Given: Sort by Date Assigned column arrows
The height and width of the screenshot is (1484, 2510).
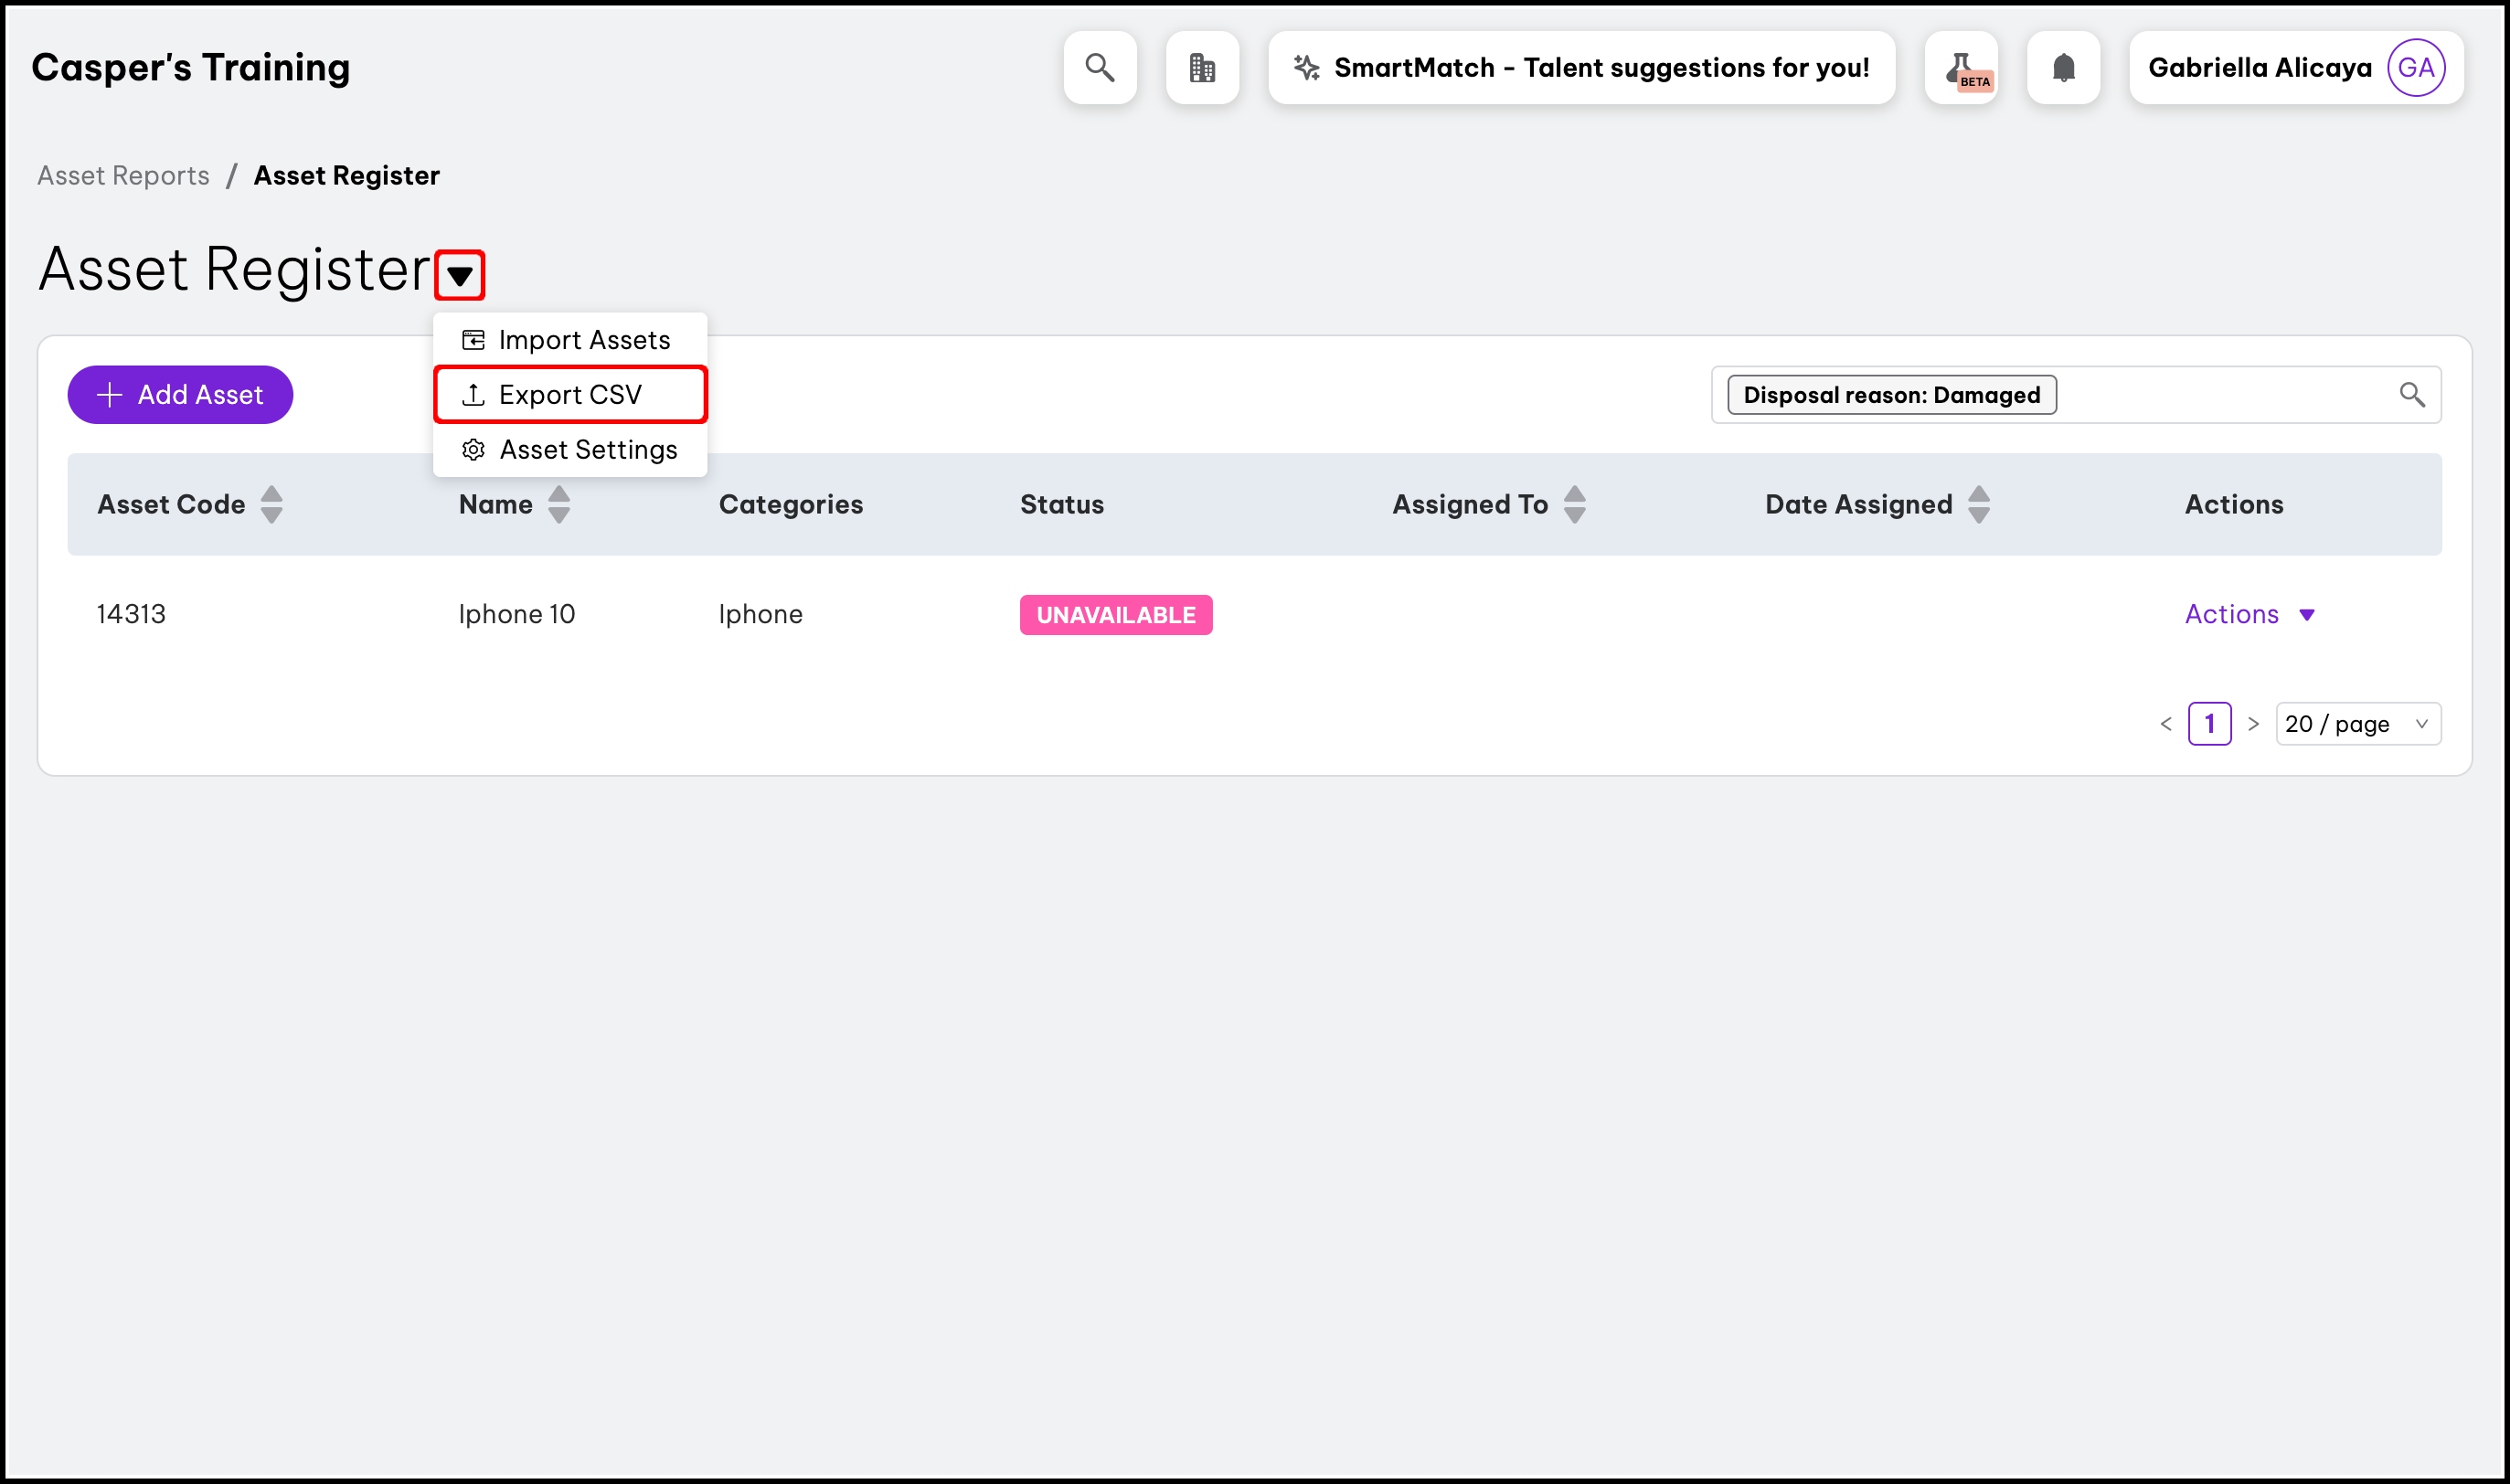Looking at the screenshot, I should pos(1978,505).
